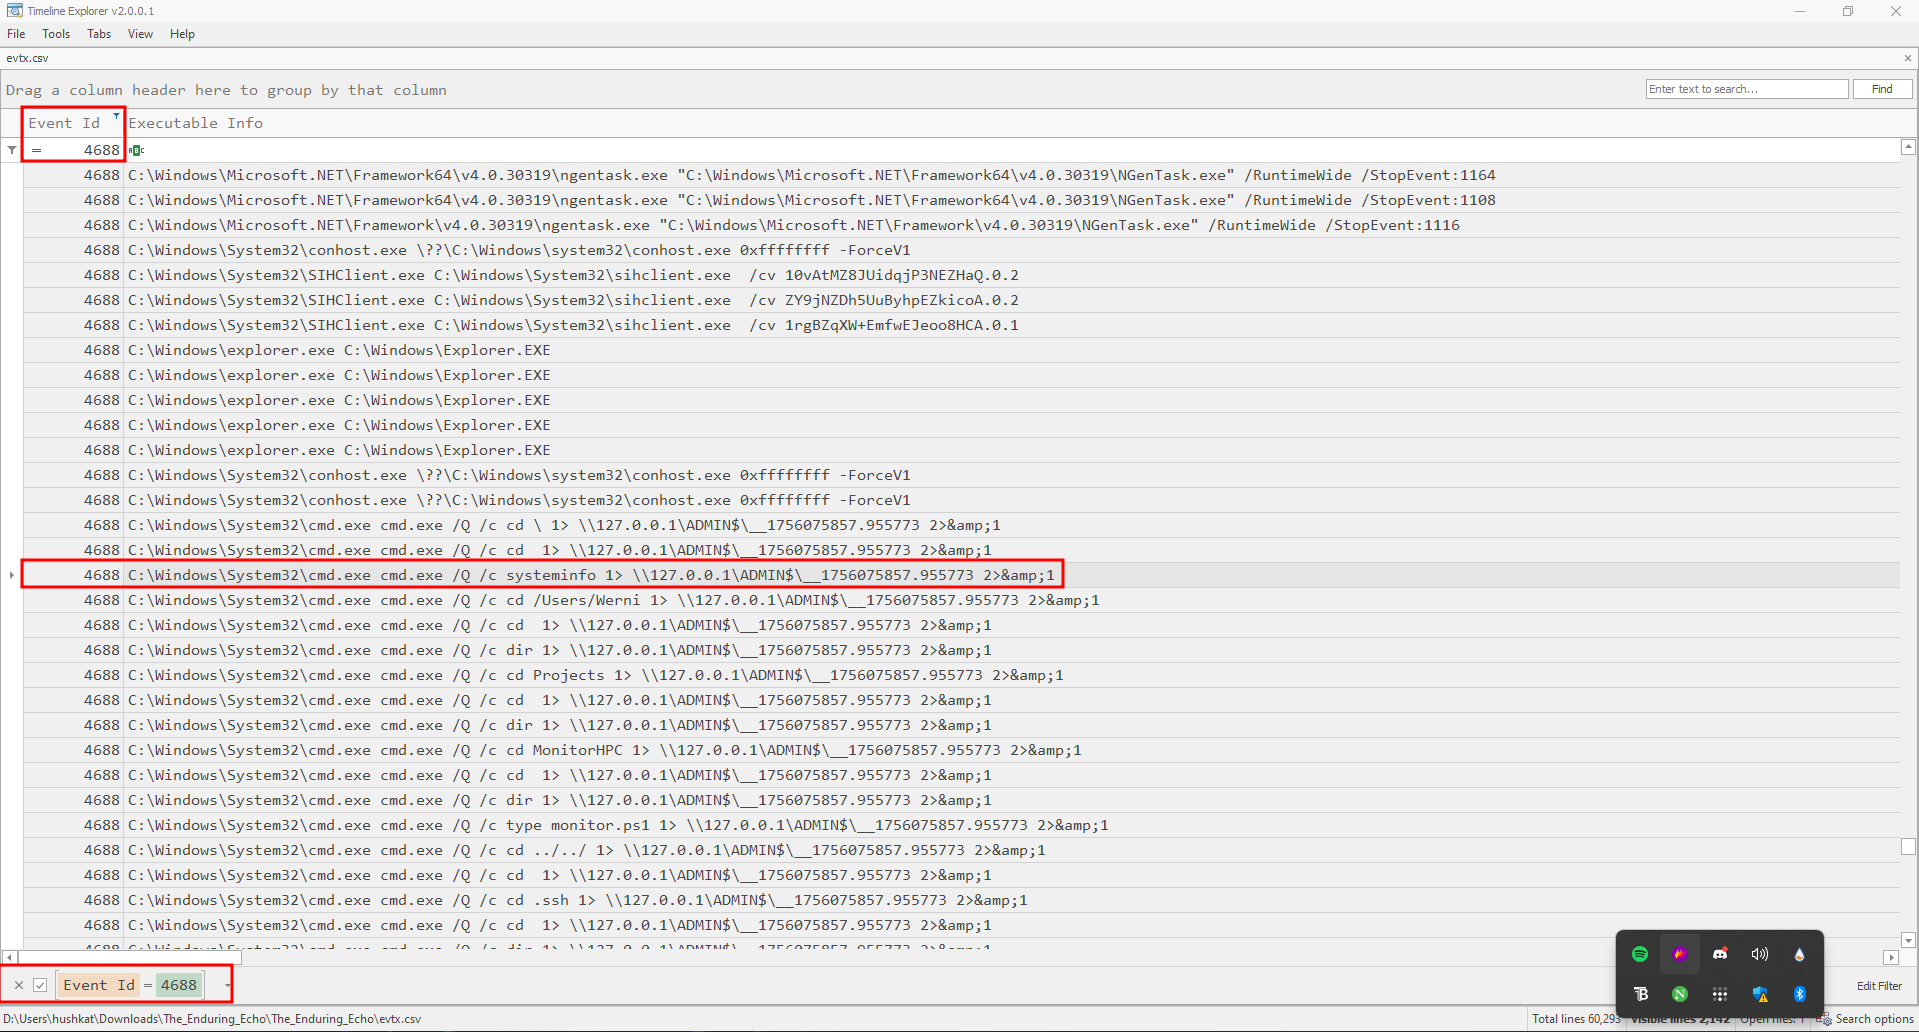Uncheck the Event Id = 4688 filter checkbox
The height and width of the screenshot is (1032, 1919).
40,985
